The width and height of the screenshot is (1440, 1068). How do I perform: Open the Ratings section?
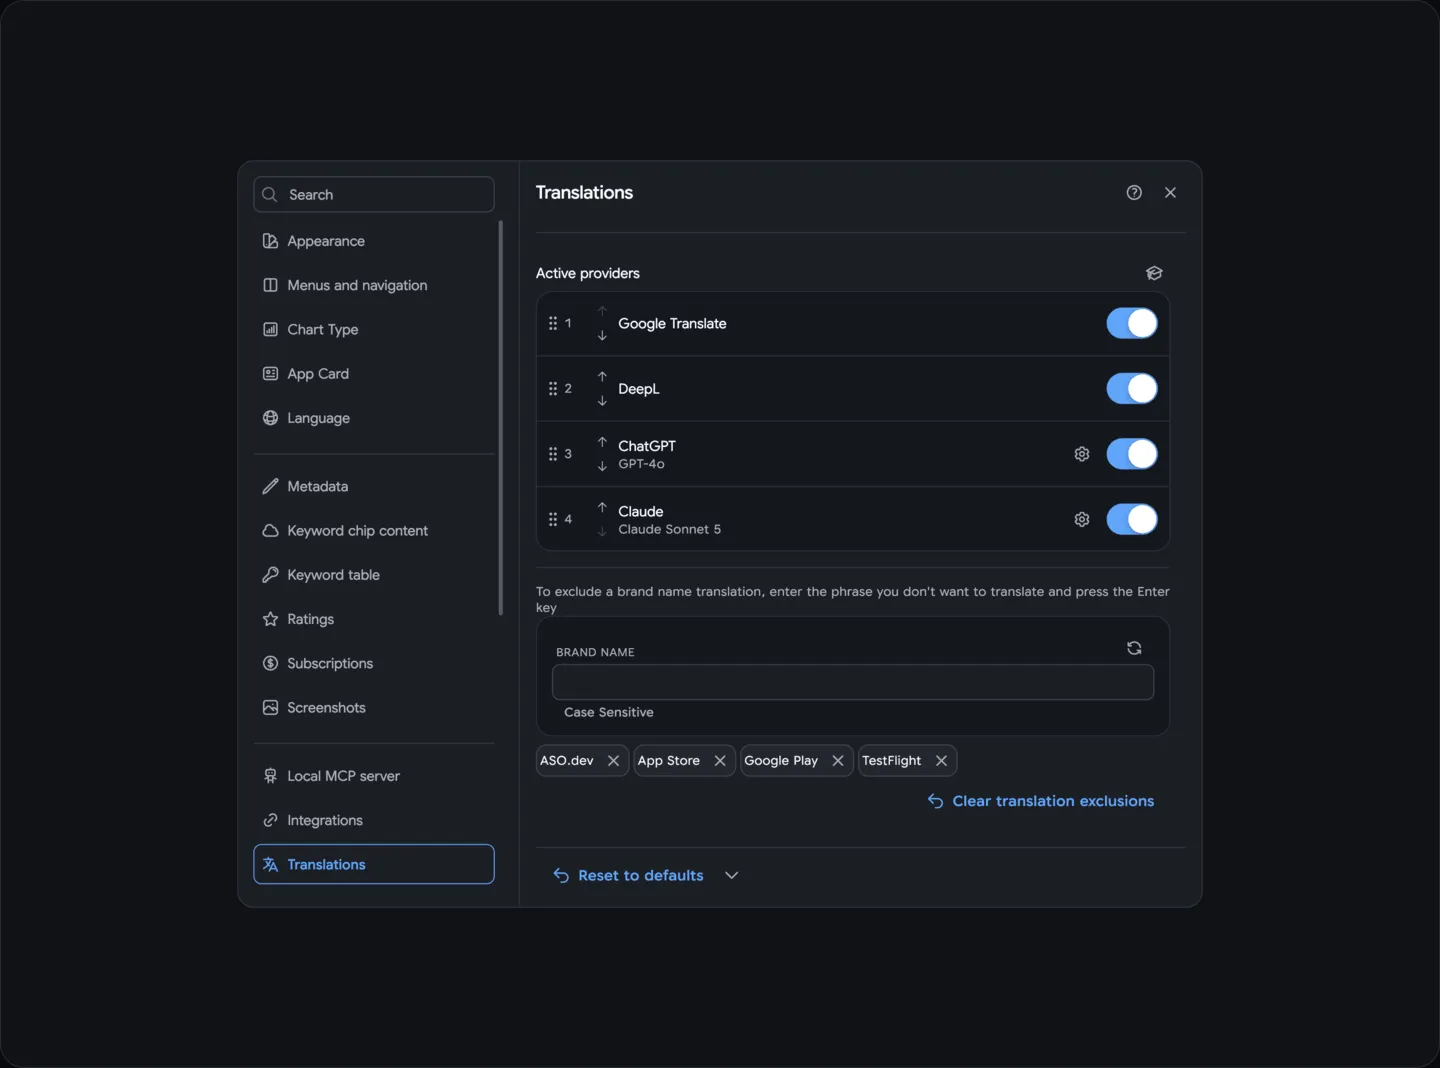[x=374, y=619]
